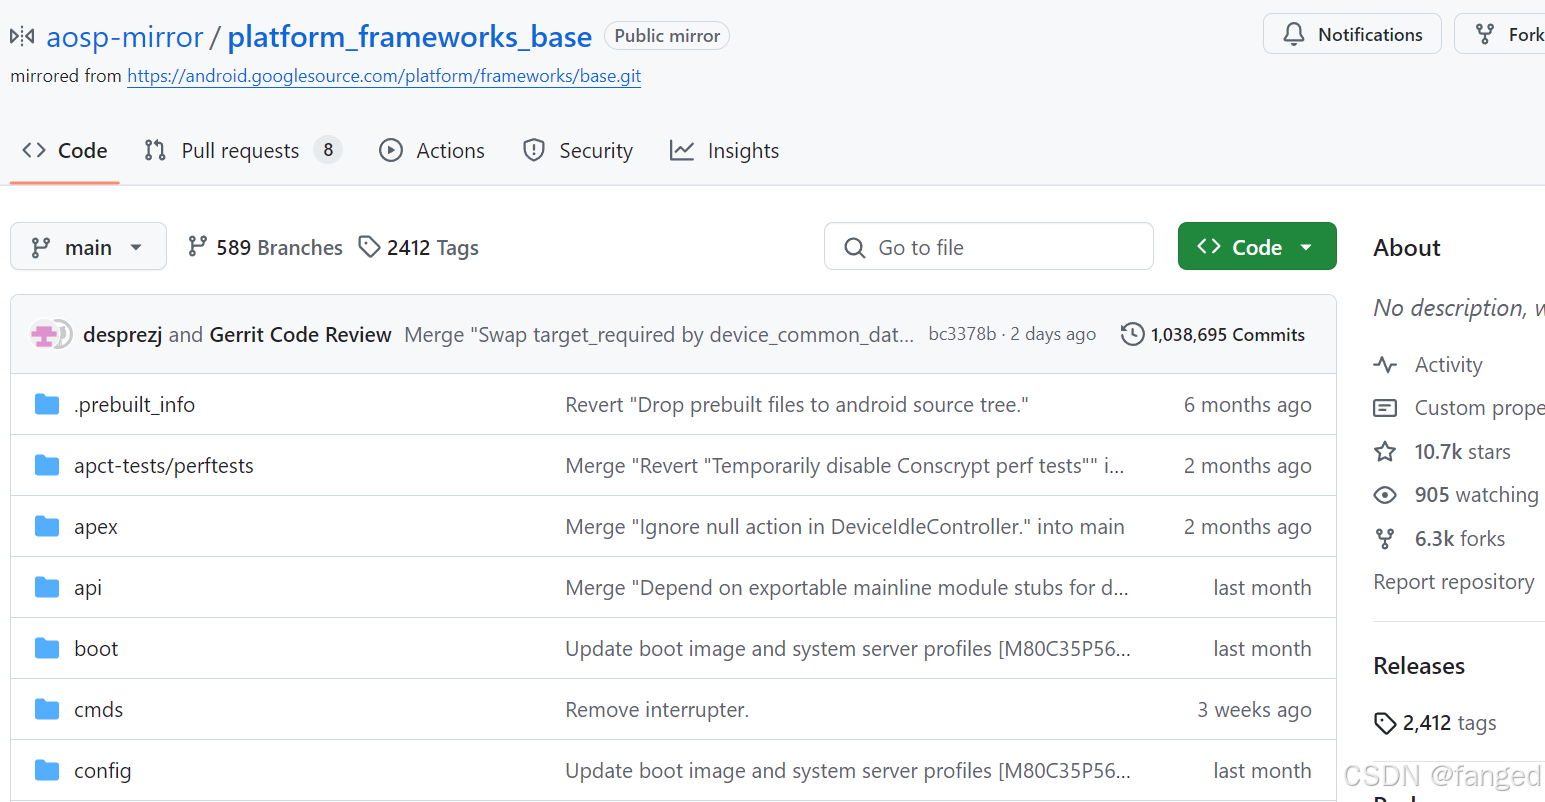Viewport: 1545px width, 802px height.
Task: Click the mirror repository icon beside aosp-mirror
Action: 22,37
